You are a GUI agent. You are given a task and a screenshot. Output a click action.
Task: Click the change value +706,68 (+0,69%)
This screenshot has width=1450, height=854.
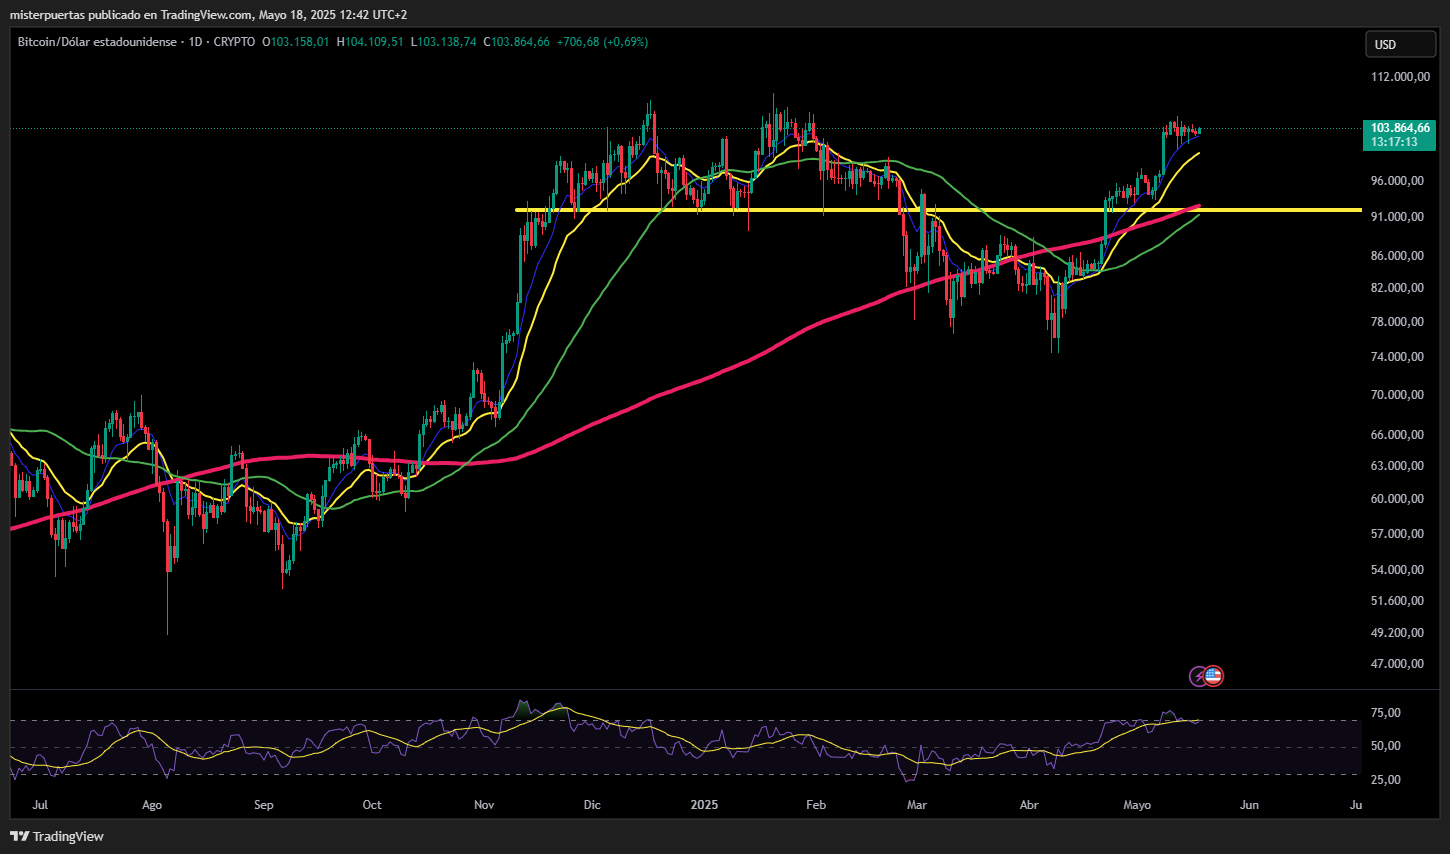coord(602,42)
